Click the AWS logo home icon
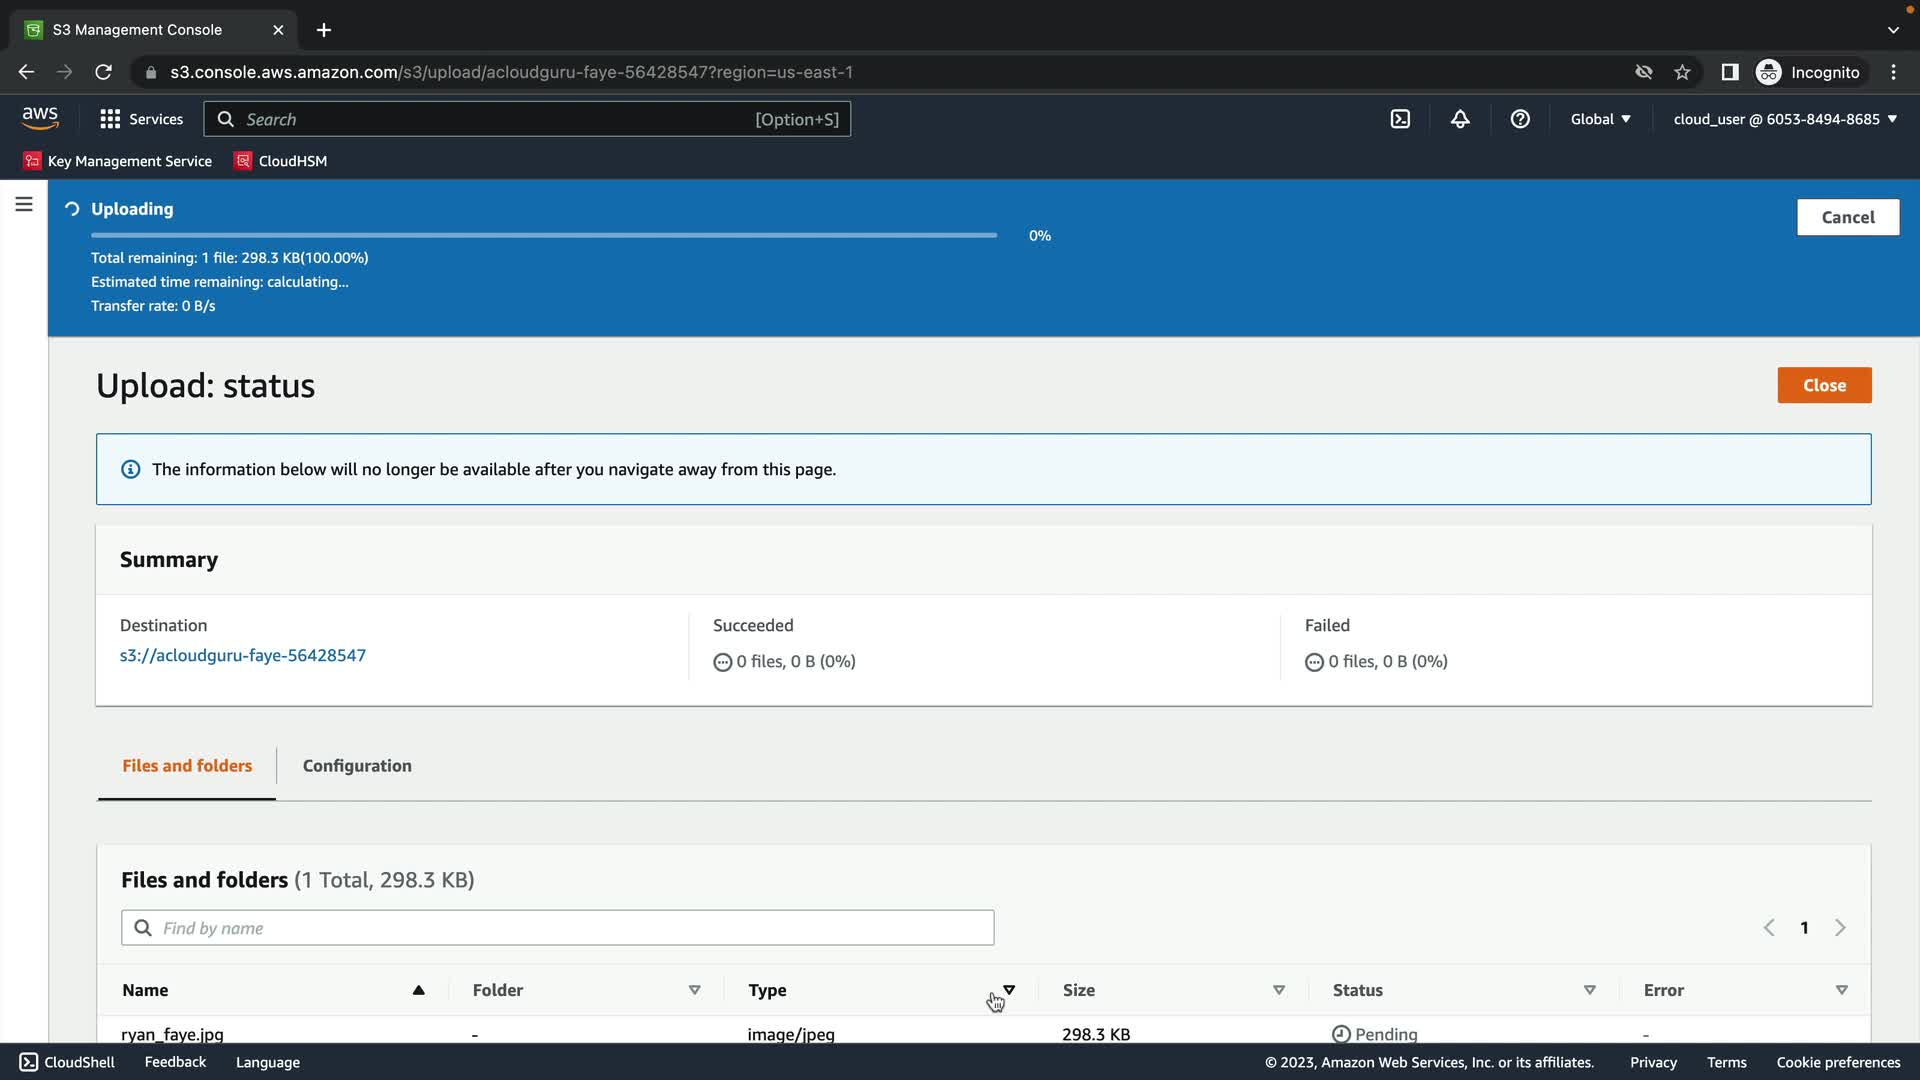Viewport: 1920px width, 1080px height. coord(40,118)
